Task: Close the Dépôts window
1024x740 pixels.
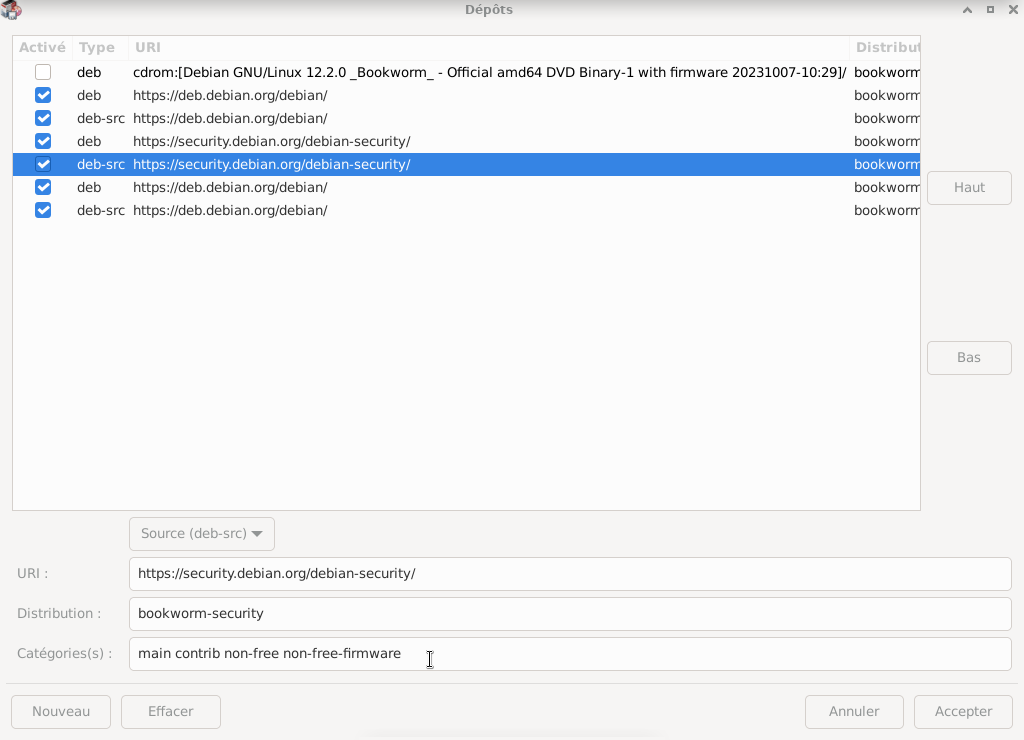Action: pyautogui.click(x=1013, y=10)
